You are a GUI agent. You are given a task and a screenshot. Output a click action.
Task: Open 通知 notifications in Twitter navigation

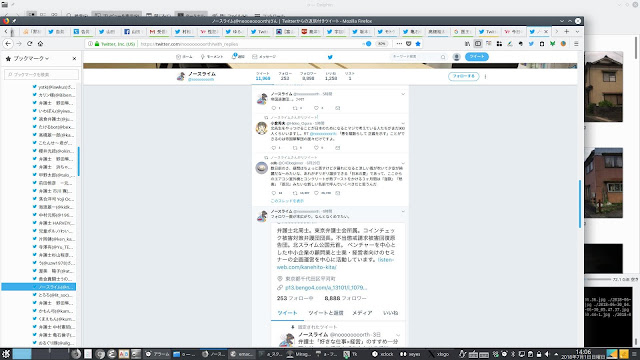click(x=238, y=57)
